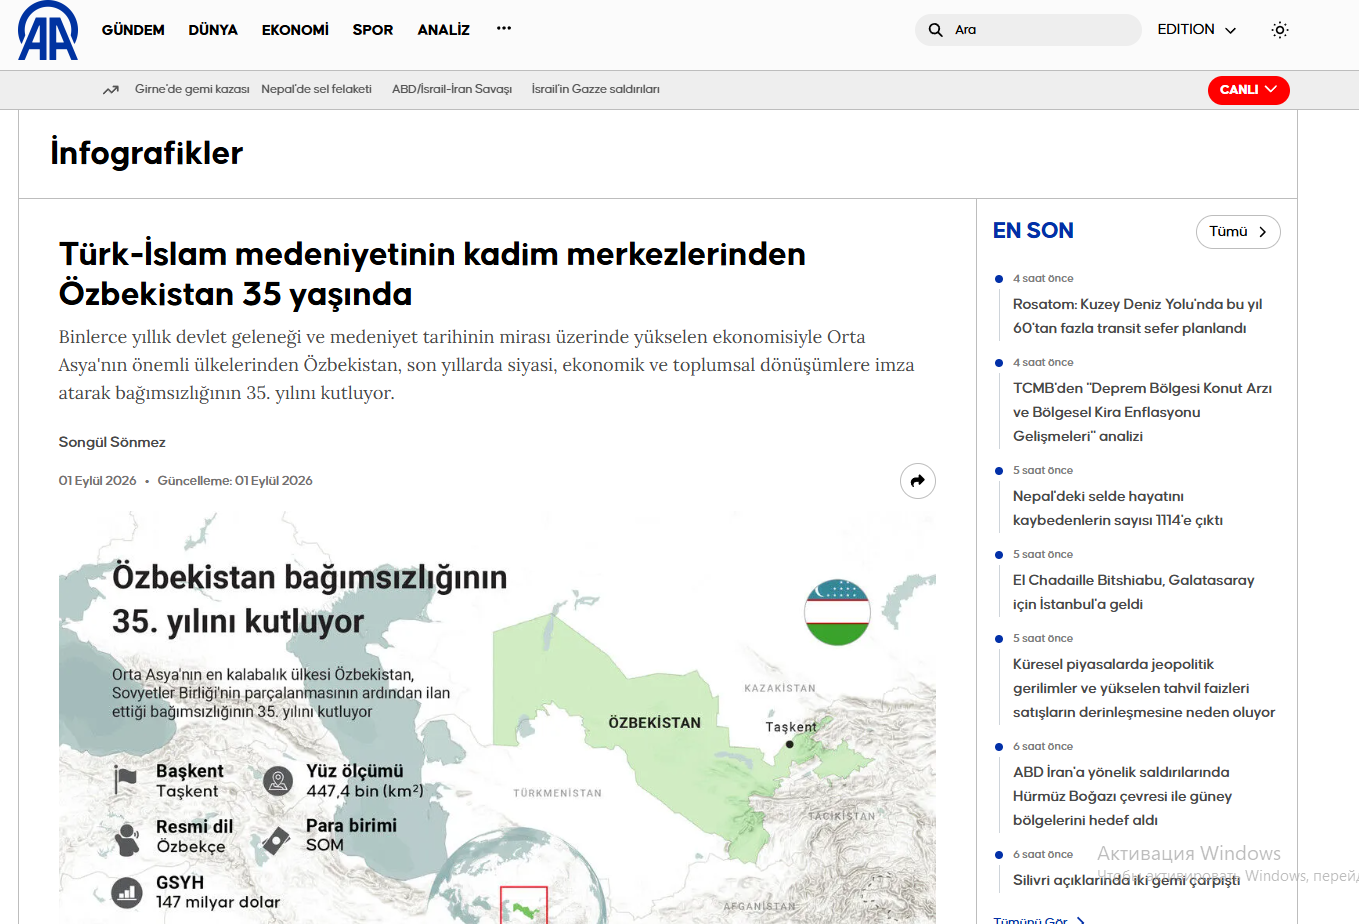Open the three-dots more menu

click(504, 29)
